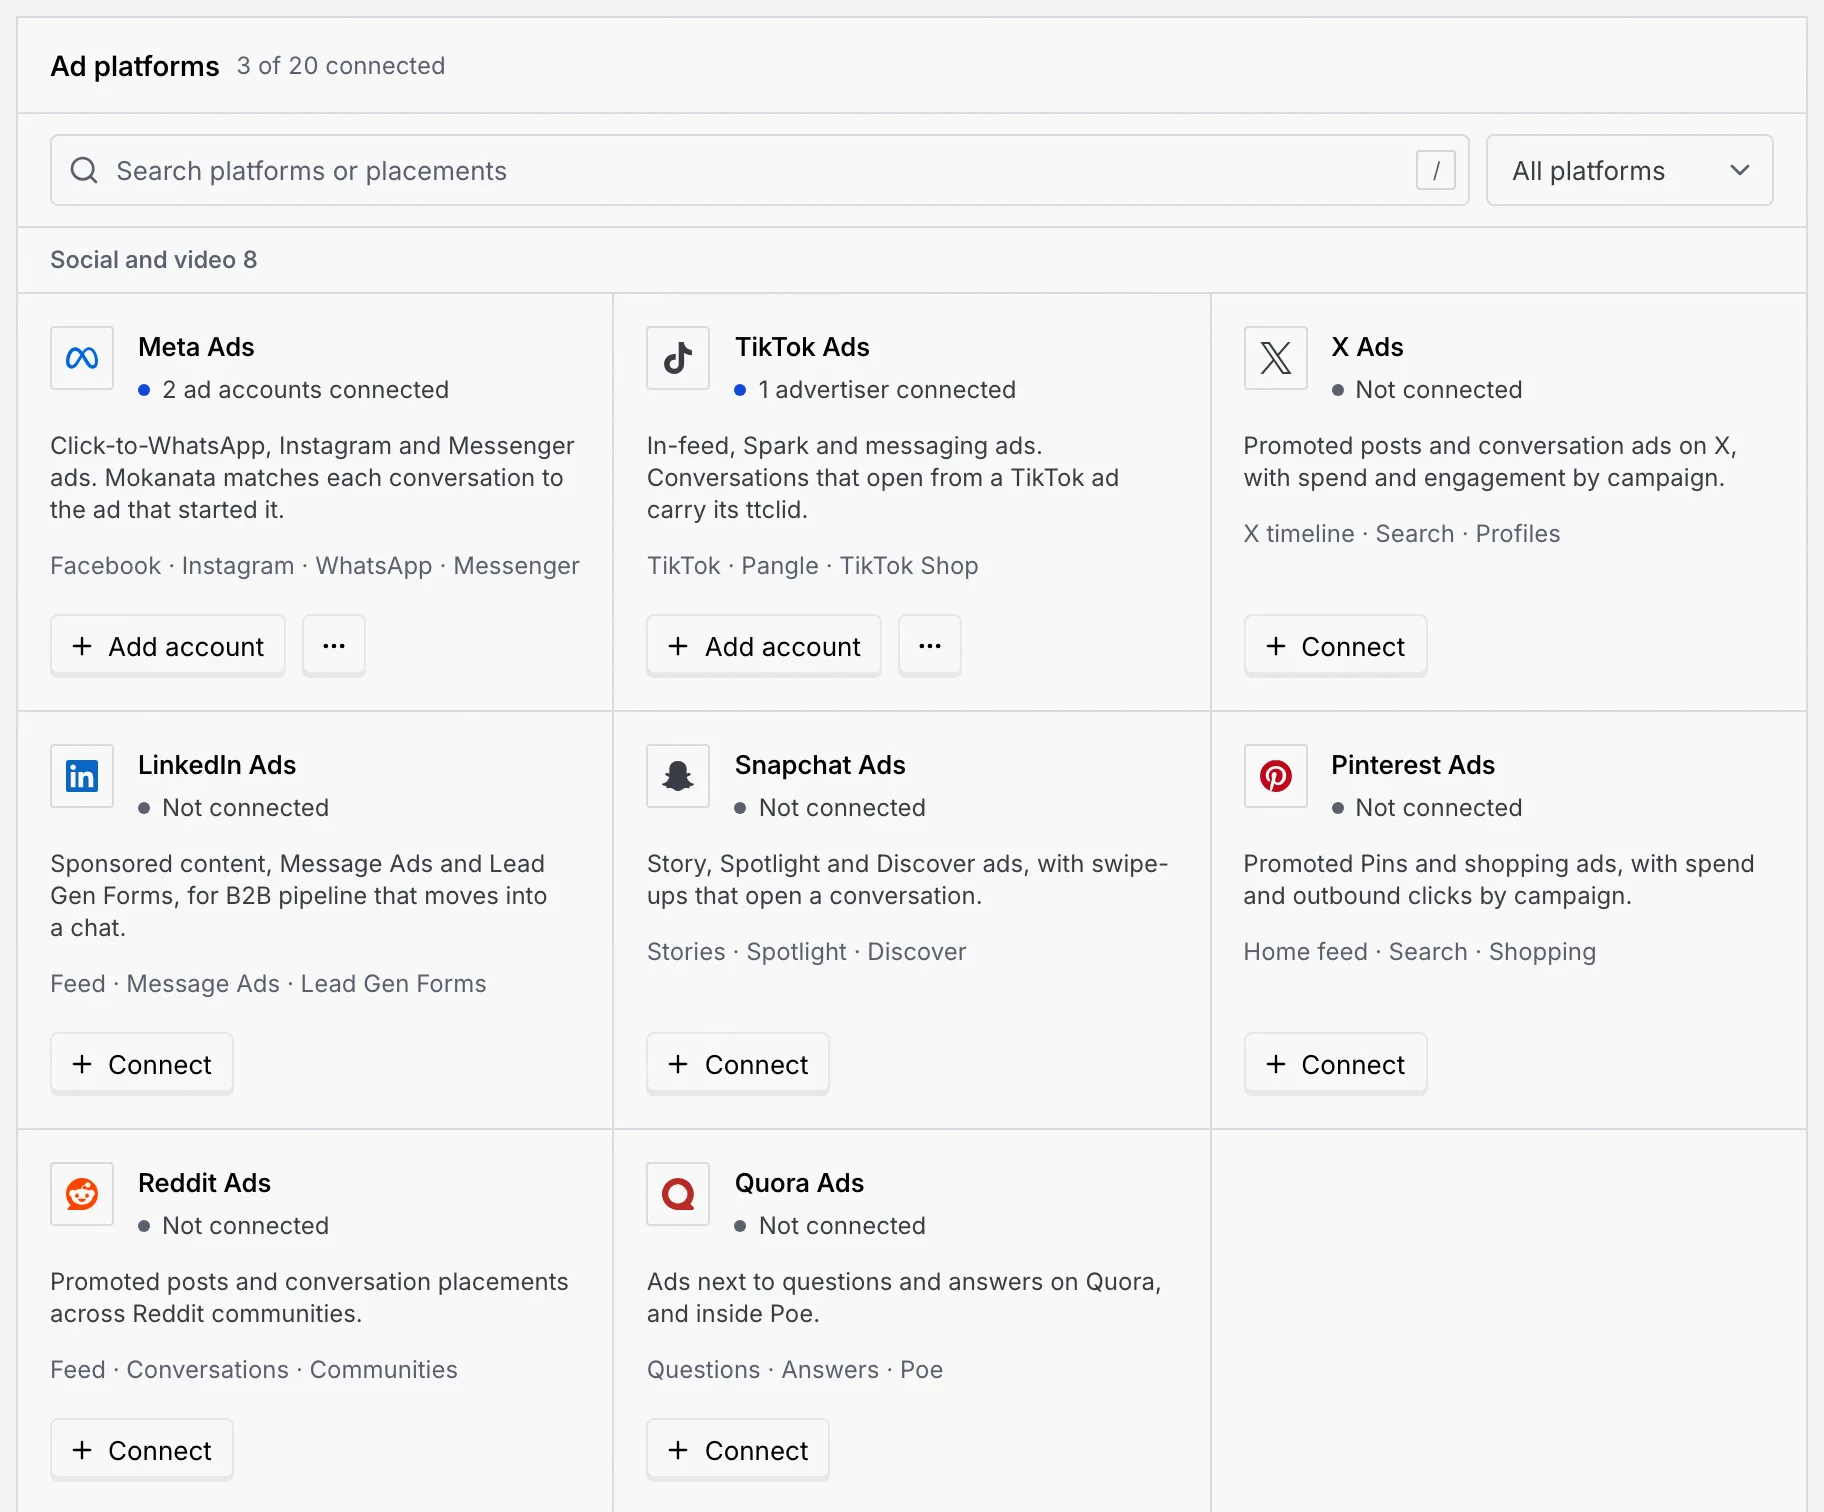Click the LinkedIn Ads card title

pos(217,765)
